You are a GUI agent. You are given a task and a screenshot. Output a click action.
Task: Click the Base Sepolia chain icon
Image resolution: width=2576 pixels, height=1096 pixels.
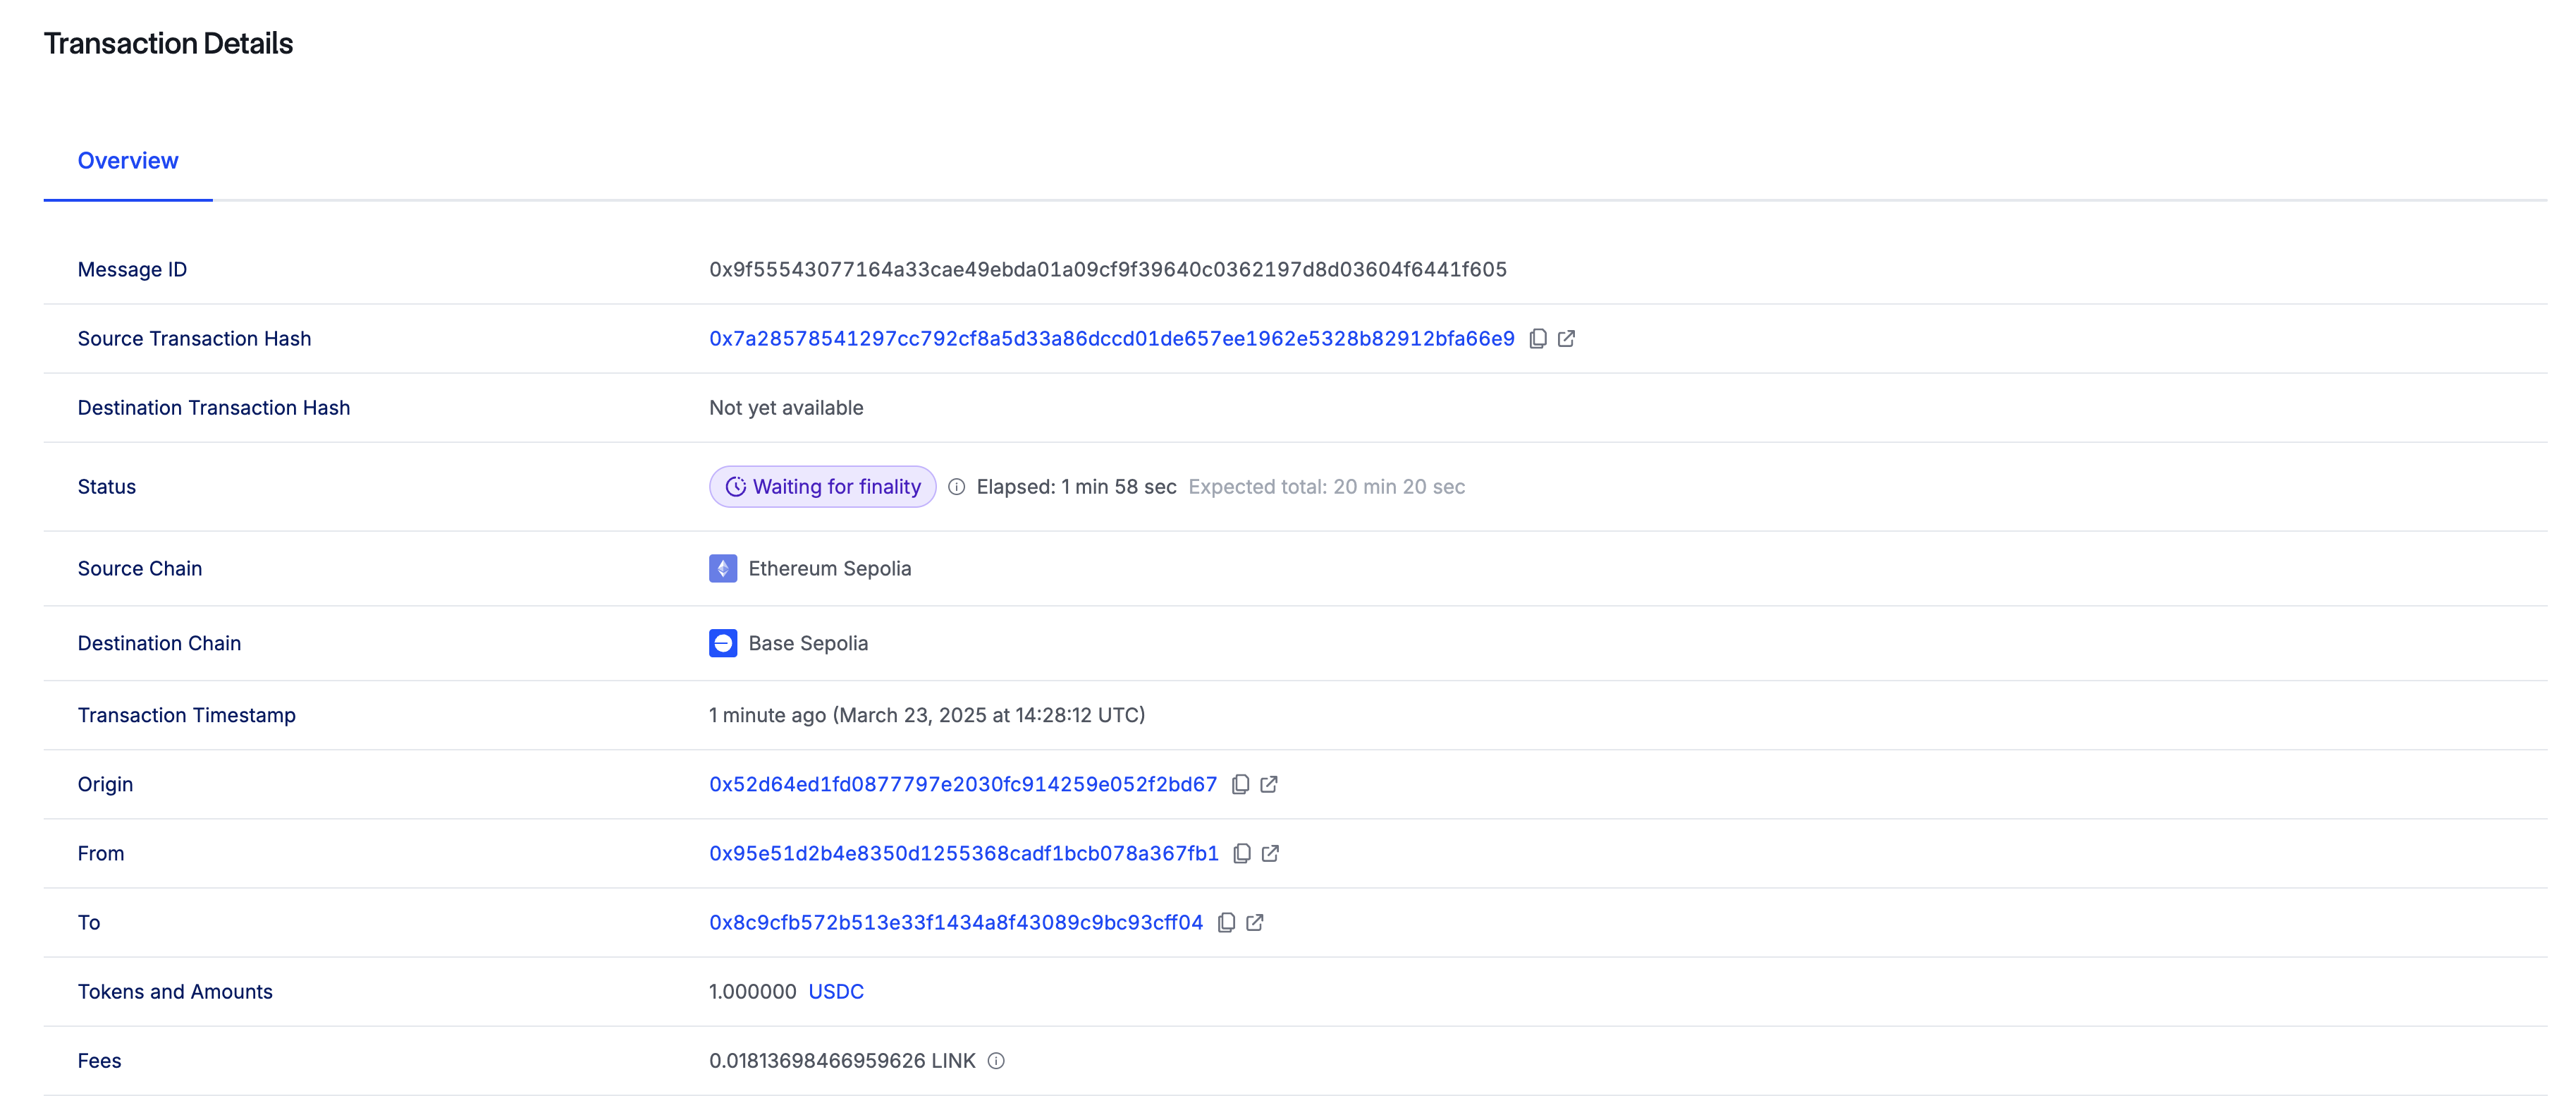click(x=723, y=644)
